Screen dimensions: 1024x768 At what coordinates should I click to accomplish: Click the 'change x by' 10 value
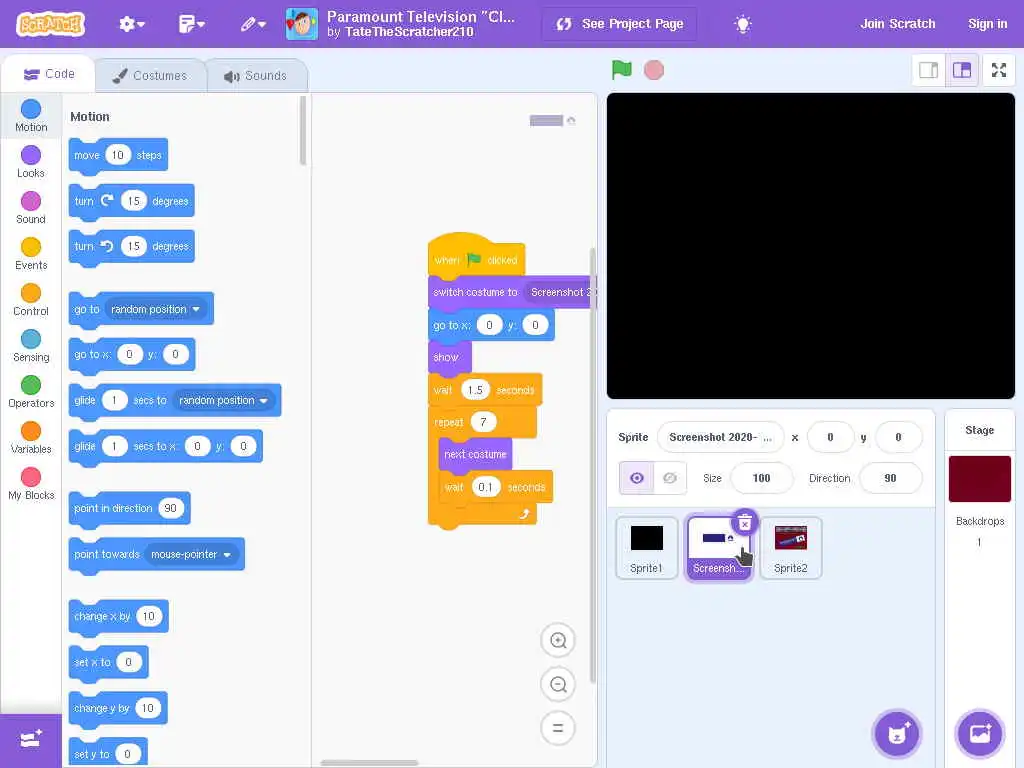[x=149, y=616]
